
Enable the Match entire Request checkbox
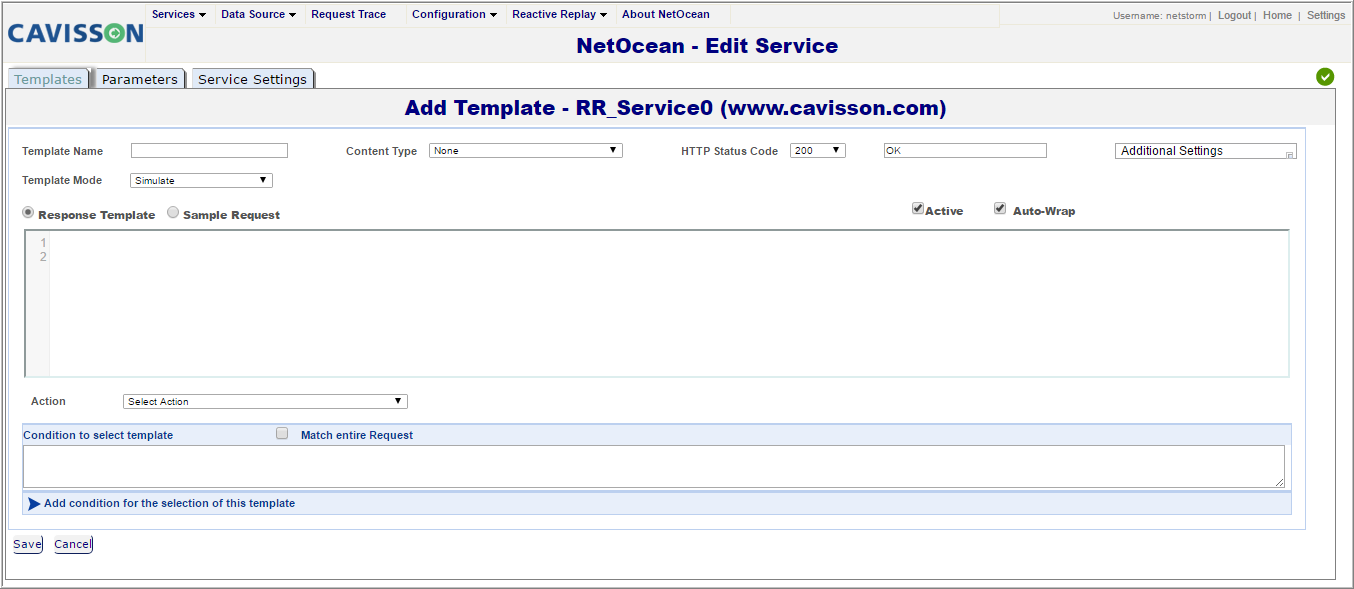pyautogui.click(x=282, y=434)
